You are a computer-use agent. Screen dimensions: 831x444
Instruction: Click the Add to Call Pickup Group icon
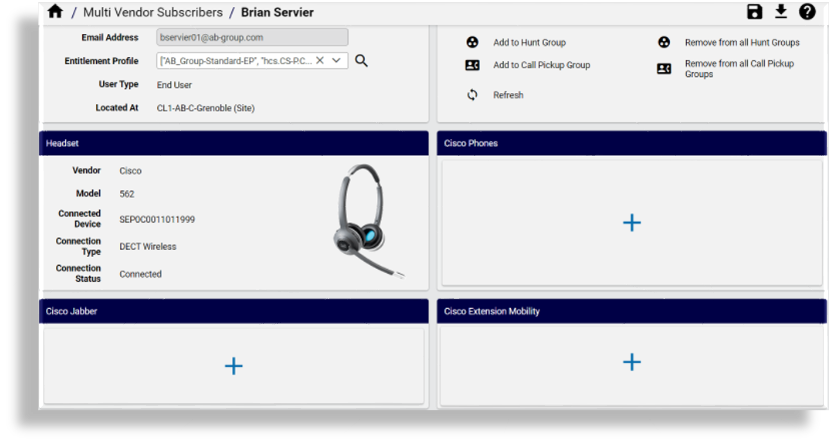coord(472,65)
